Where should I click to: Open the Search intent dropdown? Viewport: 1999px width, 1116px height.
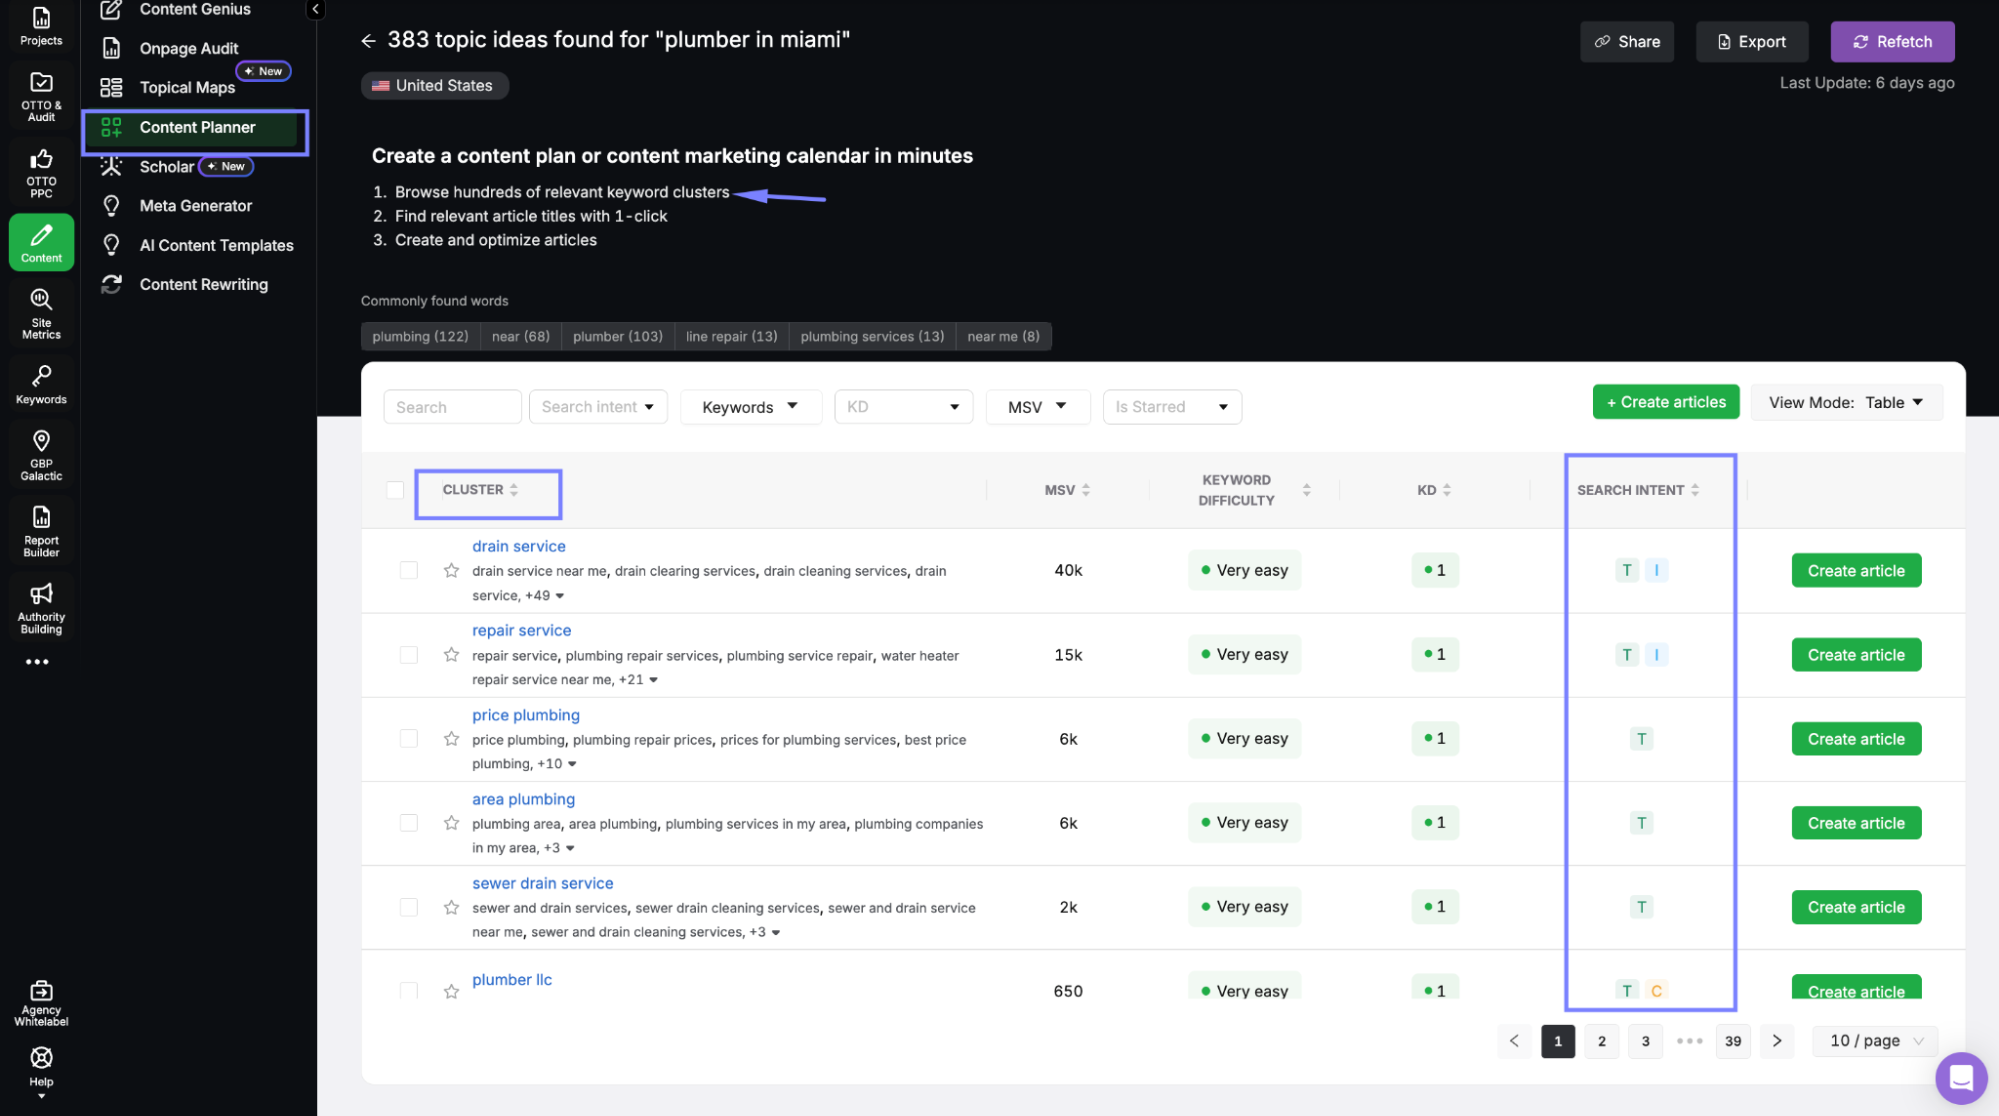597,407
